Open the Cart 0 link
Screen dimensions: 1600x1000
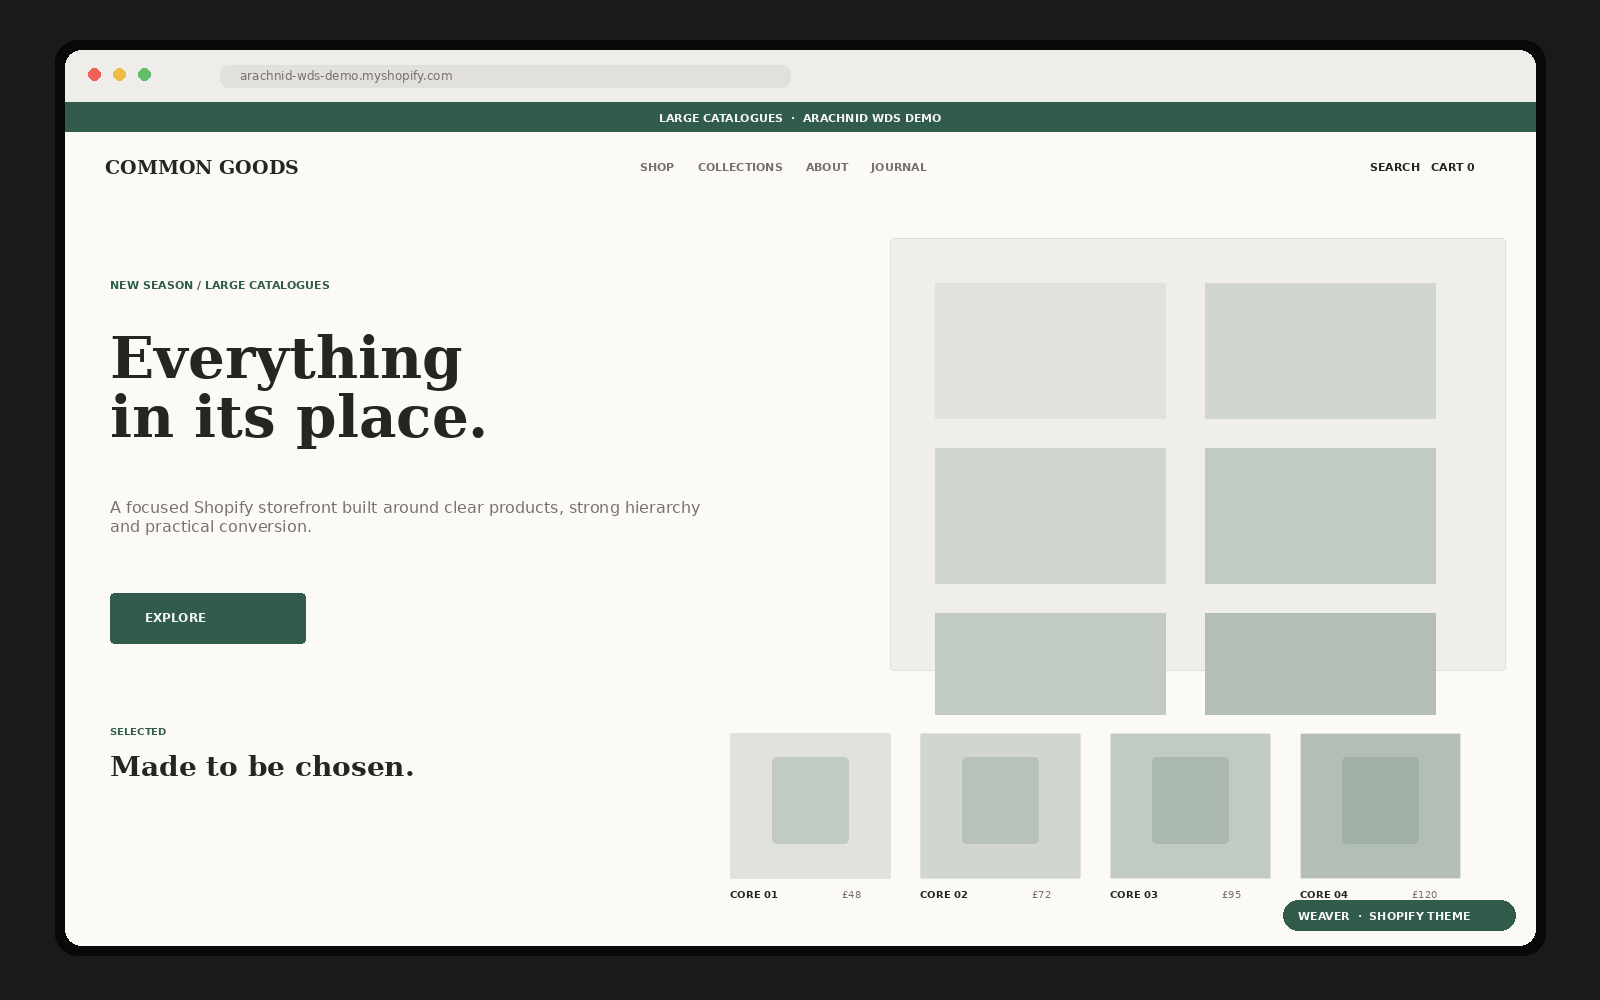coord(1453,167)
